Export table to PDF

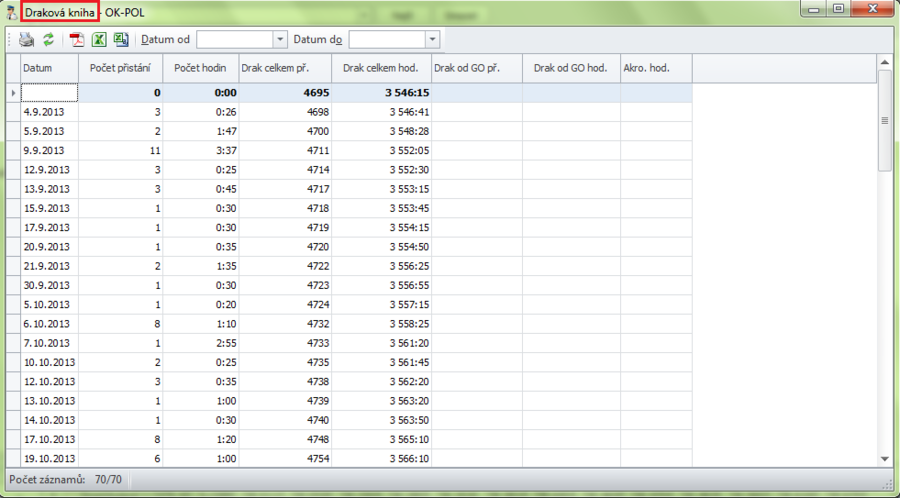[76, 40]
